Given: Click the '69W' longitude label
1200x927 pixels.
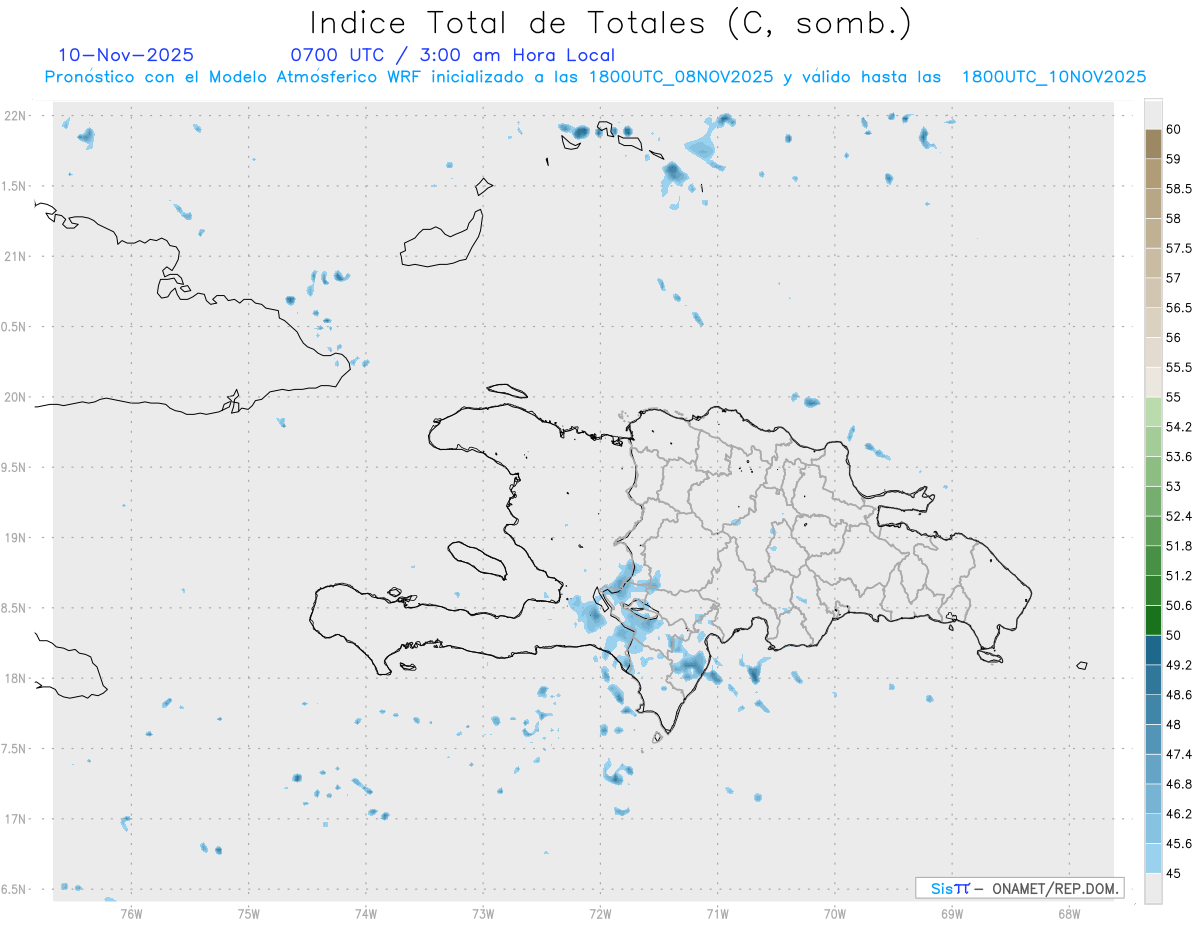Looking at the screenshot, I should (x=952, y=913).
